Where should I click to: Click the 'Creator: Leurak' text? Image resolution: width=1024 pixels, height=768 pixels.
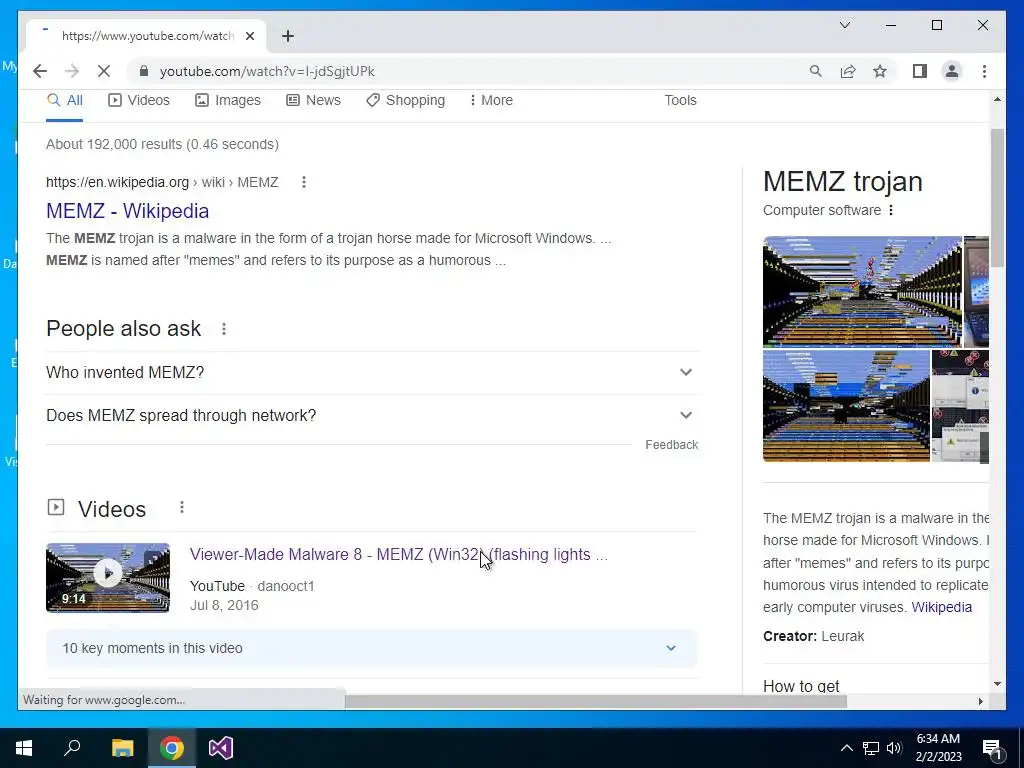click(x=813, y=636)
